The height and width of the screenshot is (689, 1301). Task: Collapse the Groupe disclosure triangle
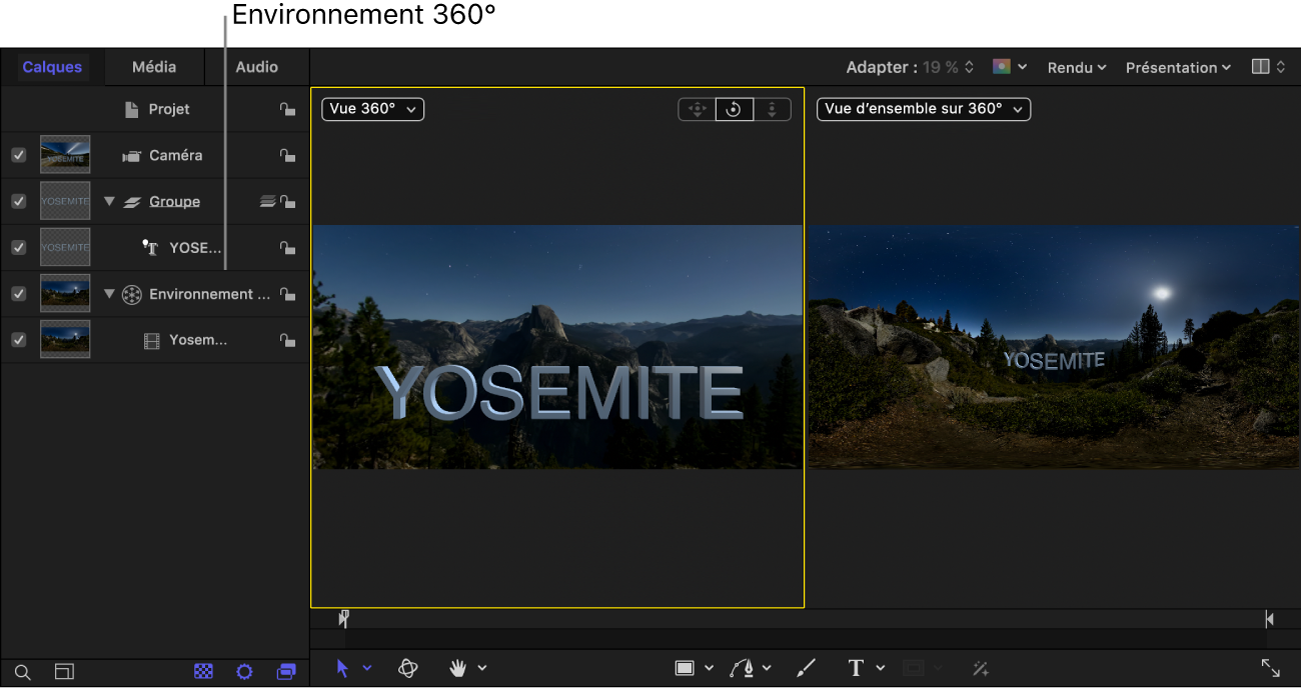coord(109,201)
